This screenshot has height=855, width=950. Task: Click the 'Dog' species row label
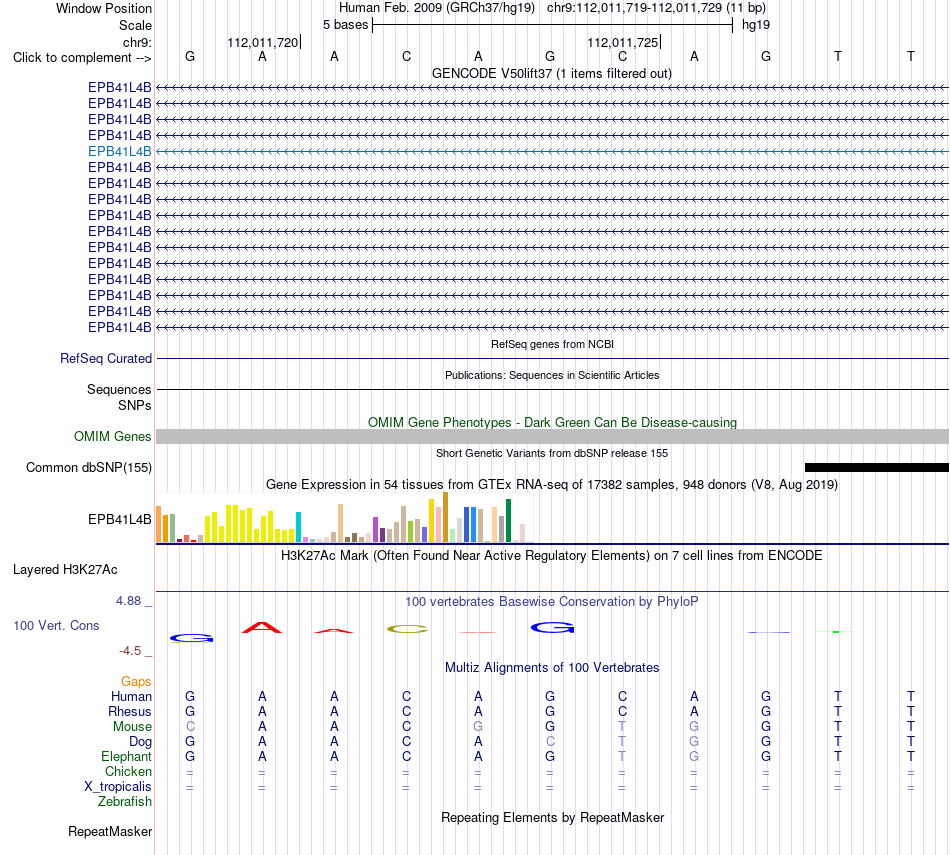click(141, 742)
